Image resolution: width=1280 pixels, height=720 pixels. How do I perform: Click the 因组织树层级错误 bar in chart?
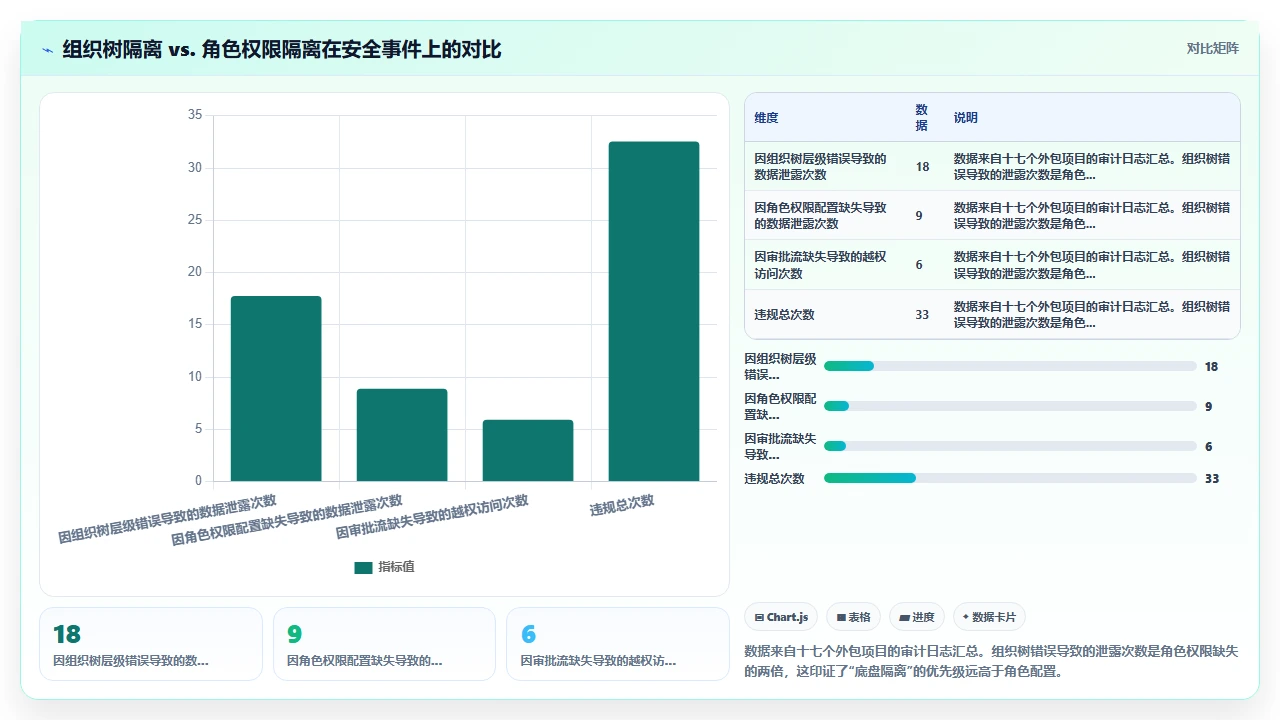coord(276,389)
